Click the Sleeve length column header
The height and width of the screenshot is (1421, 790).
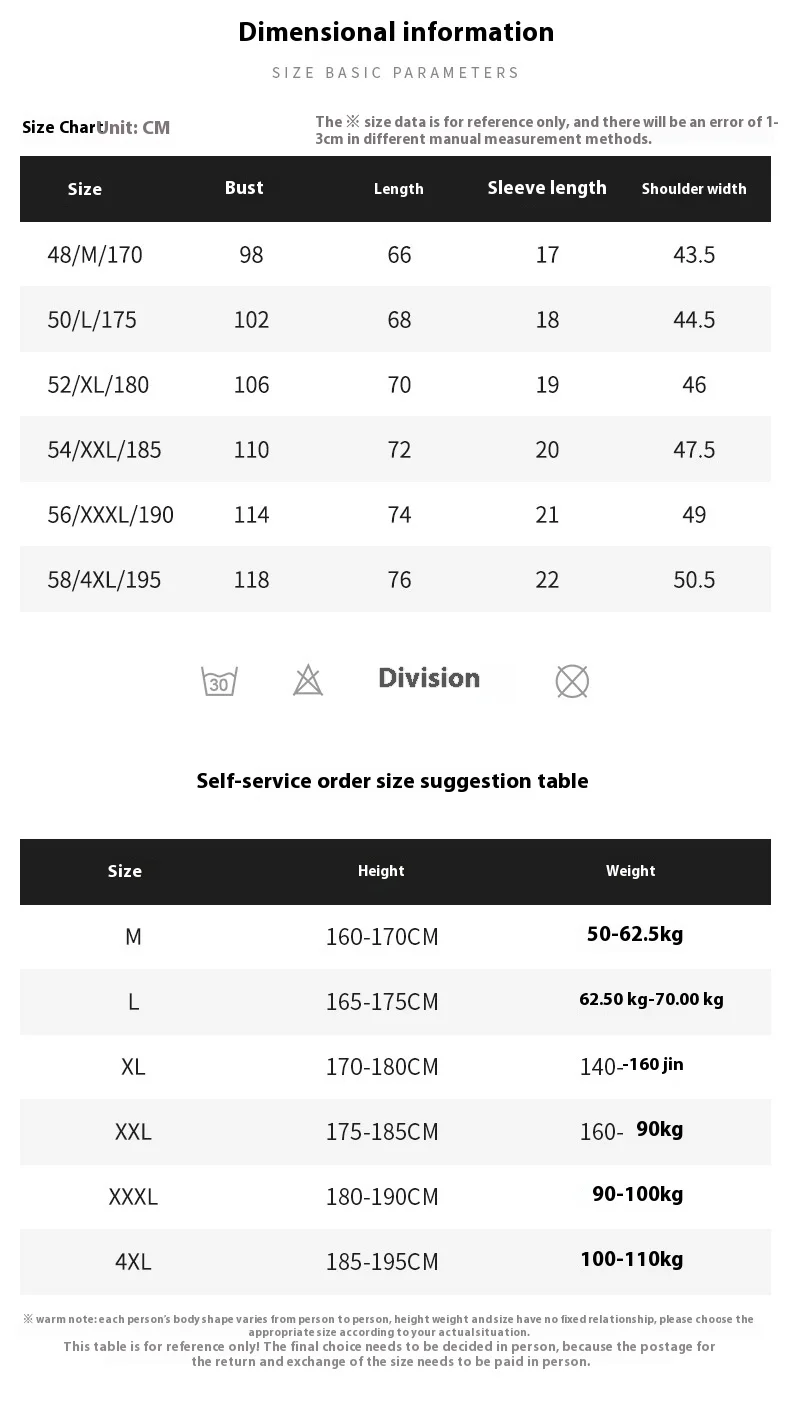(547, 188)
